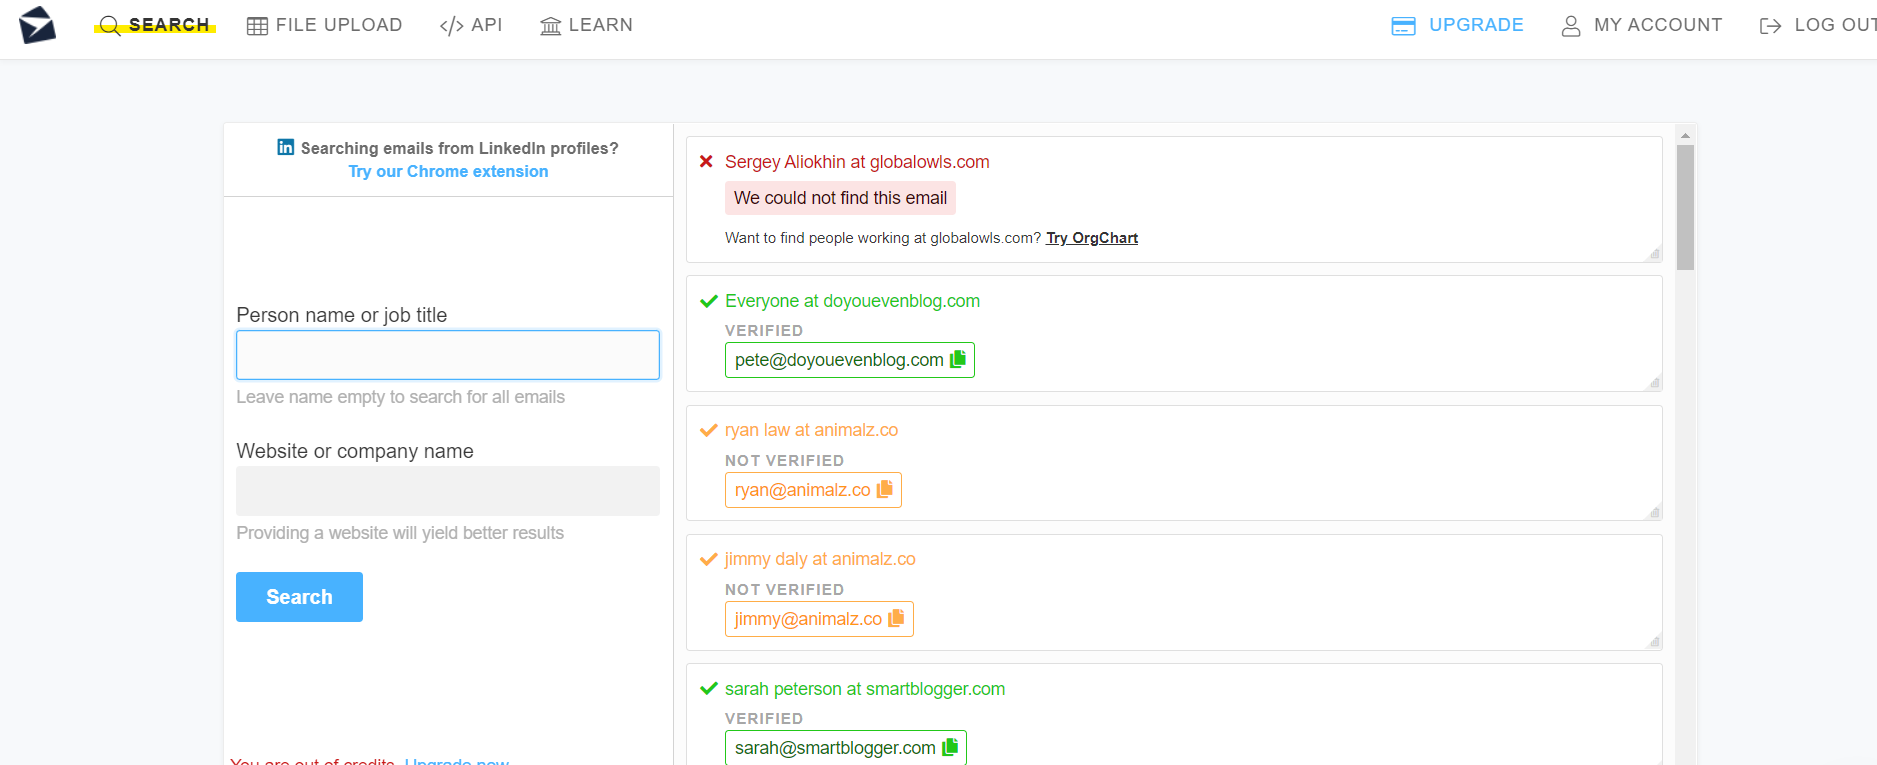Click the blue Search button

pos(299,597)
